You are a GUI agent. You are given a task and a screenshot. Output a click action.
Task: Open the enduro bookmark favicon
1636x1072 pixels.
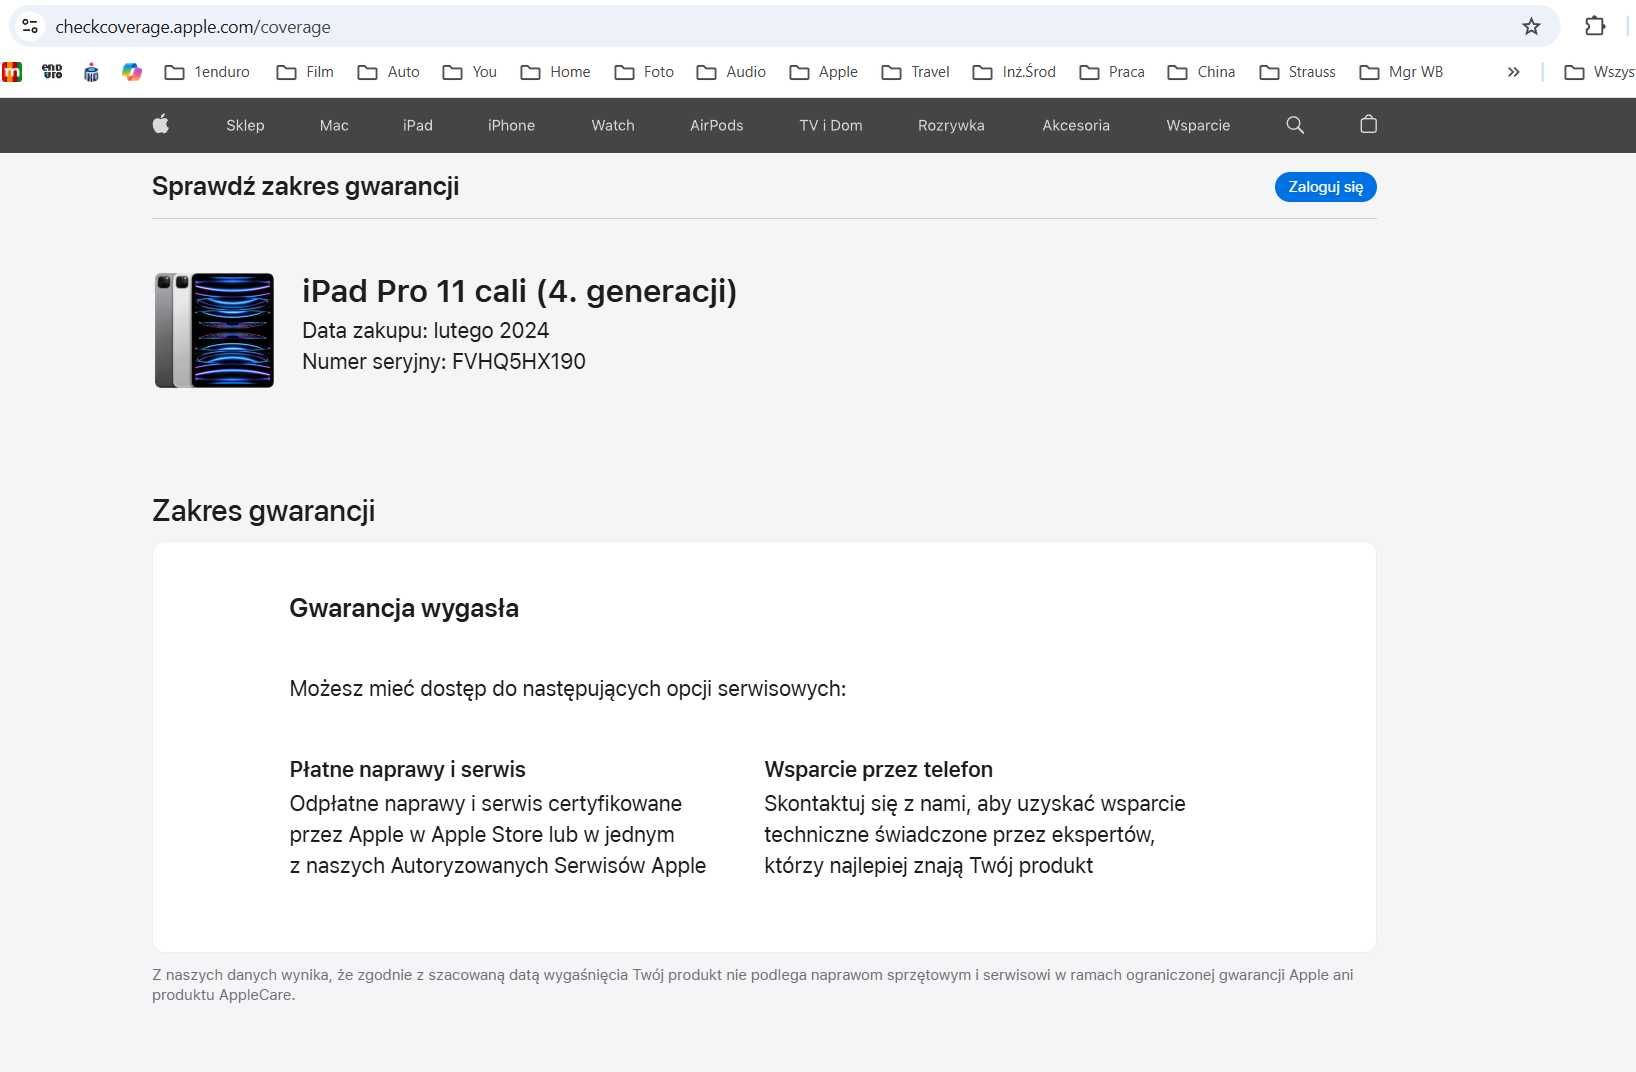52,72
